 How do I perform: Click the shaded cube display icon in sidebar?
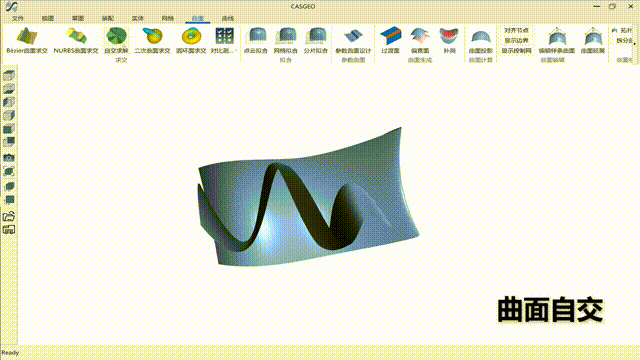tap(9, 186)
